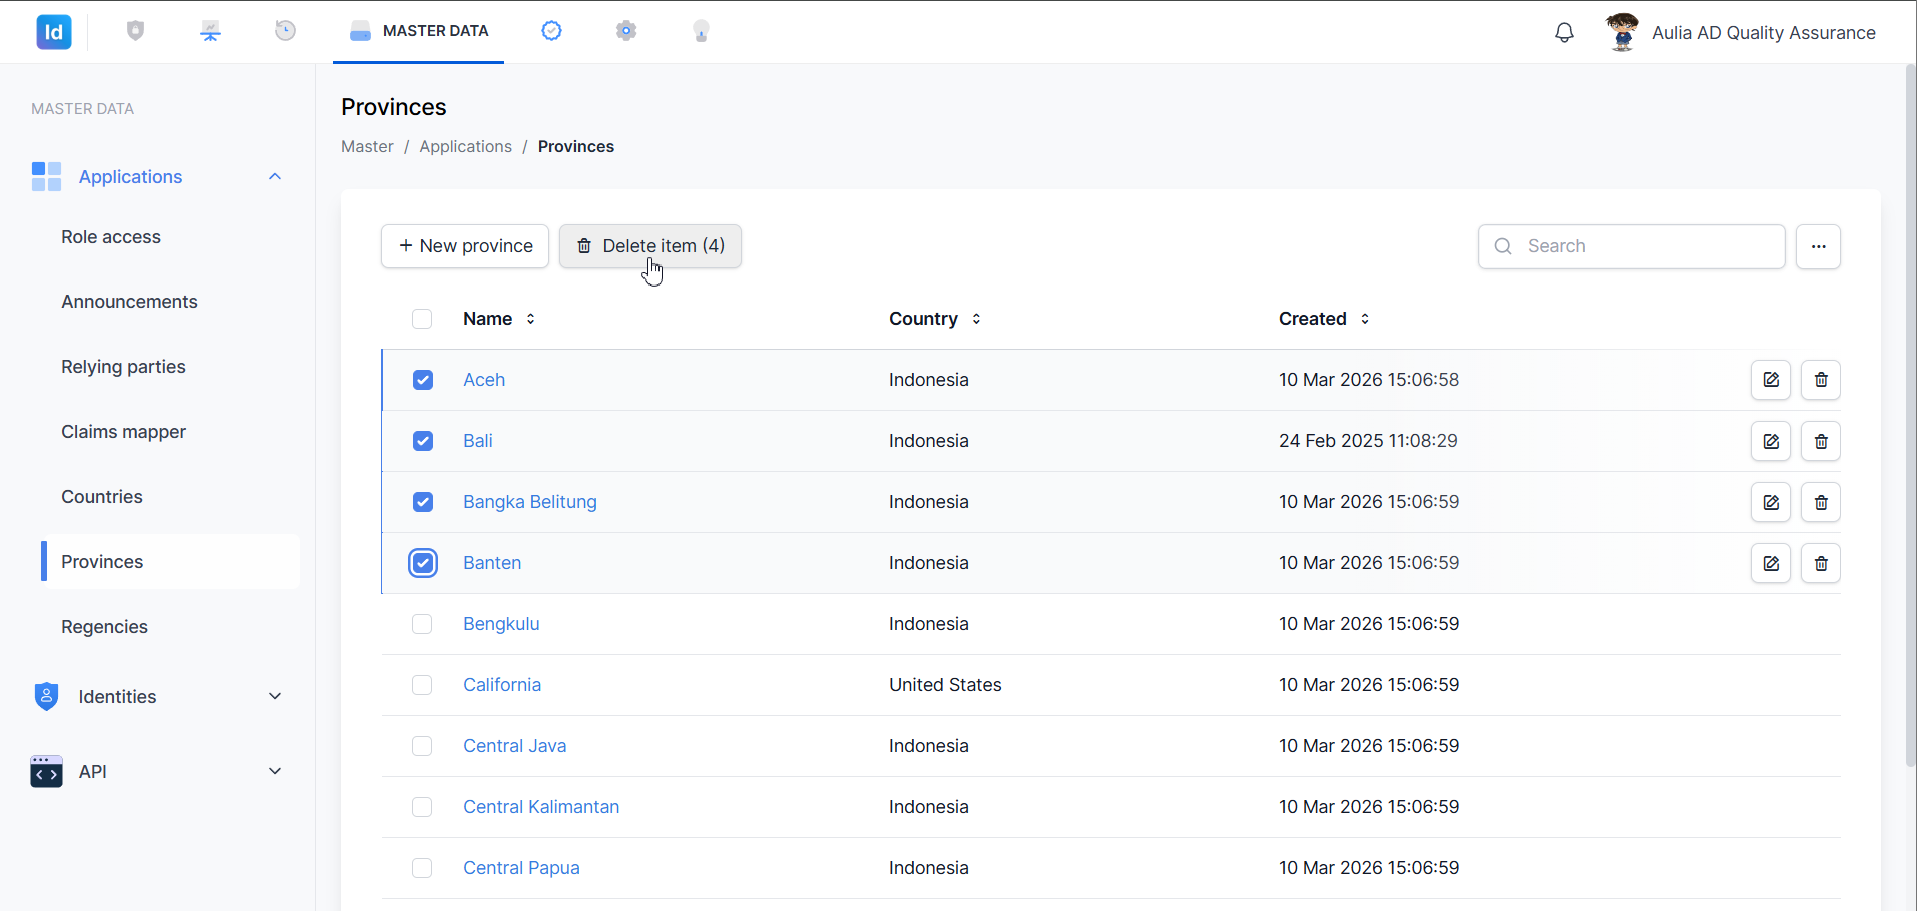This screenshot has height=911, width=1917.
Task: Click the New province button
Action: [465, 246]
